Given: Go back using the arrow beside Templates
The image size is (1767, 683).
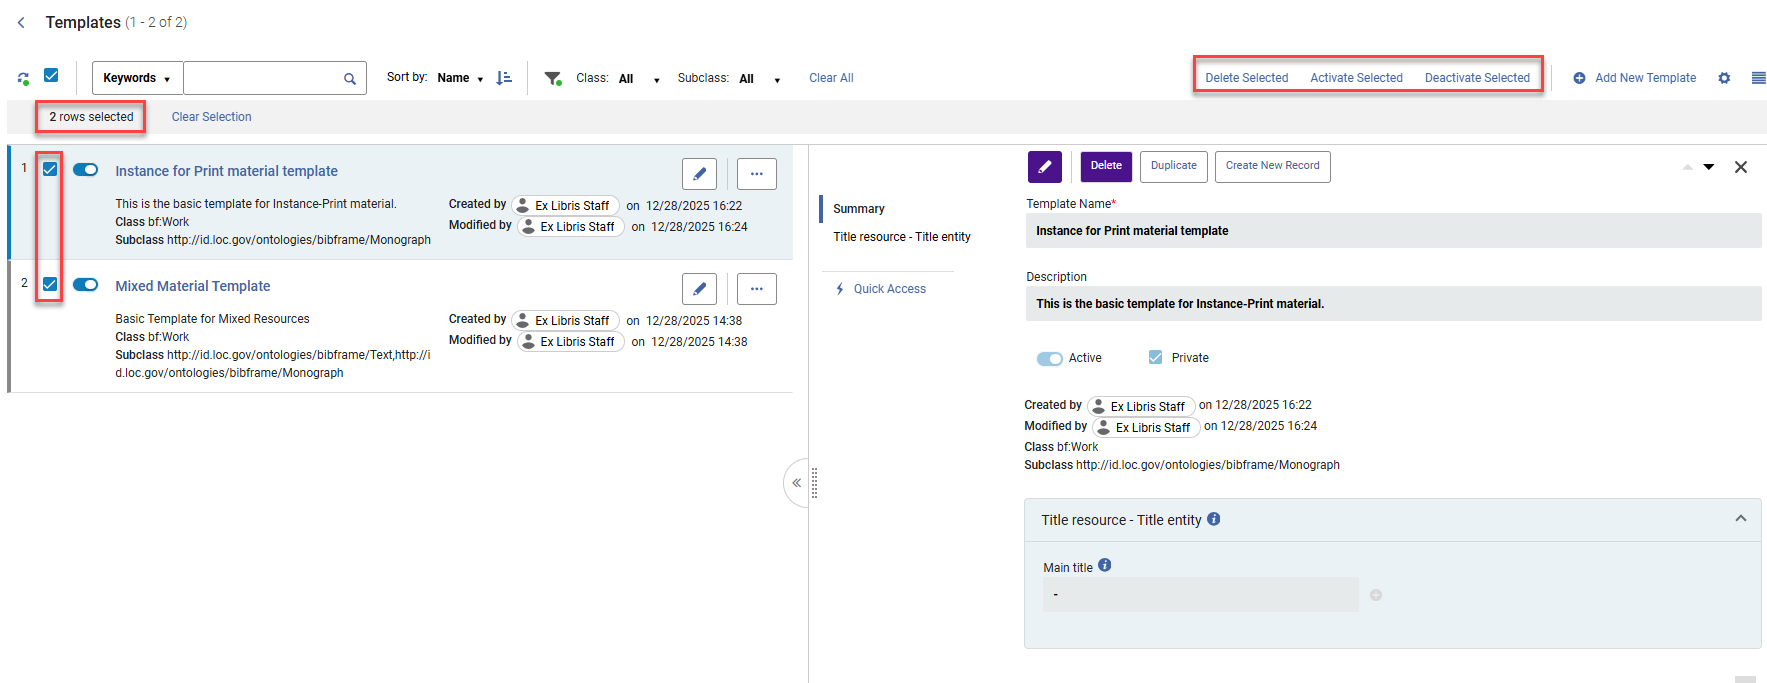Looking at the screenshot, I should pos(21,22).
